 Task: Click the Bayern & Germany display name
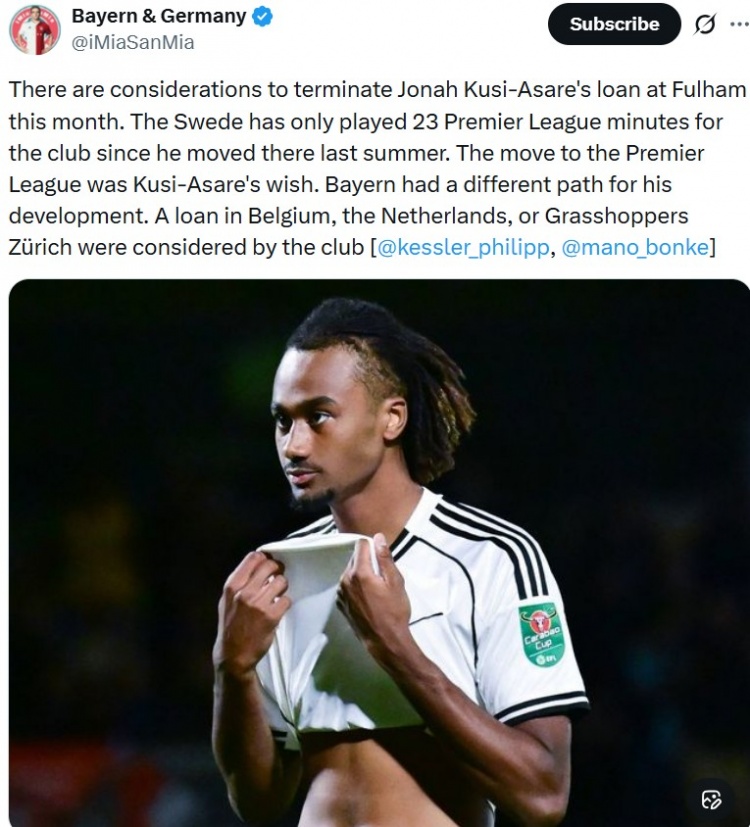tap(159, 16)
